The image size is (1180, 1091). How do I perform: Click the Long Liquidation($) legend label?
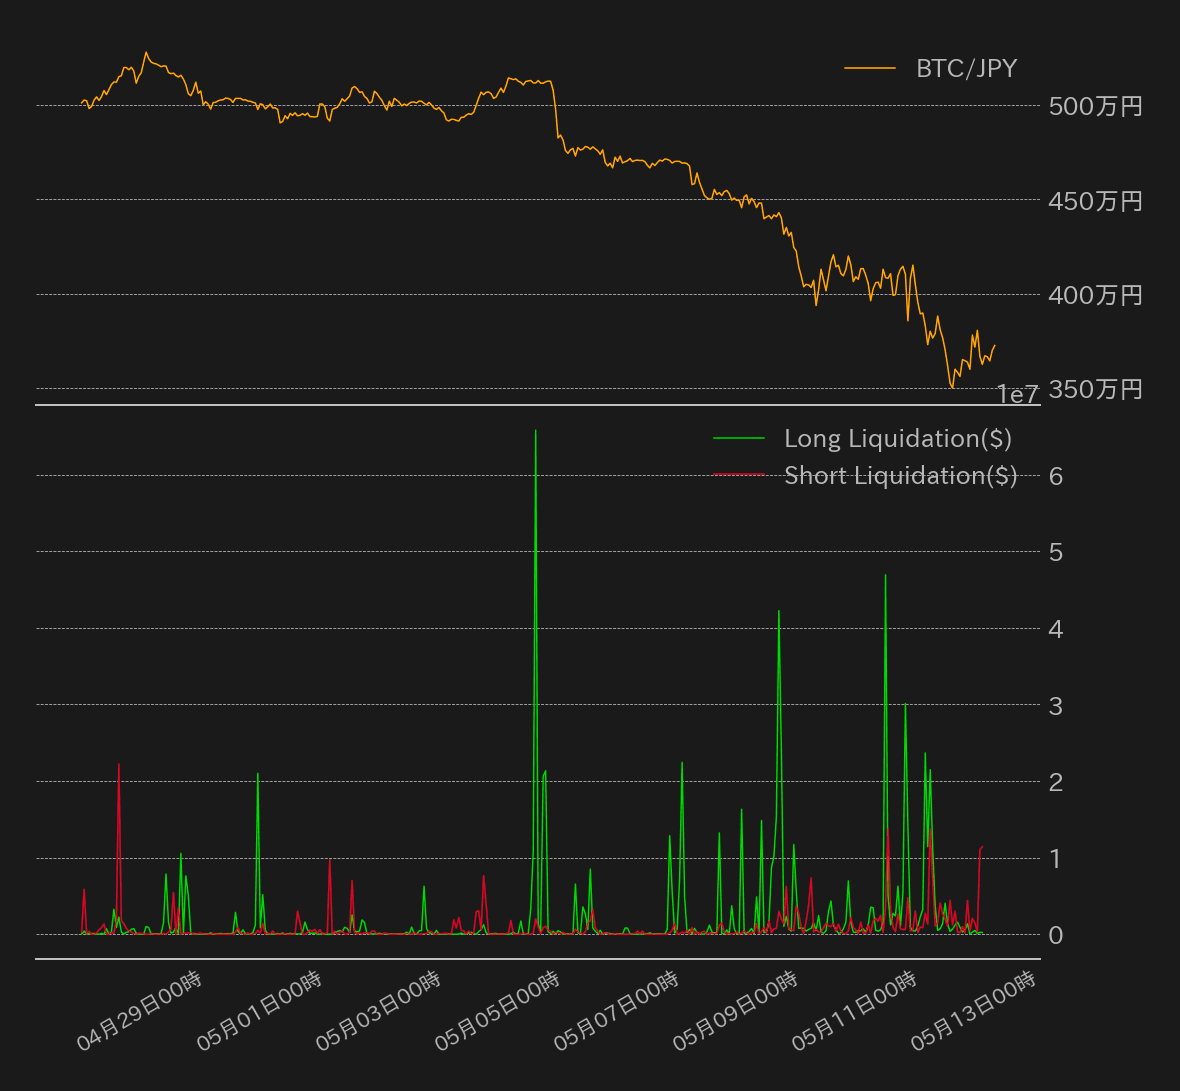tap(897, 438)
